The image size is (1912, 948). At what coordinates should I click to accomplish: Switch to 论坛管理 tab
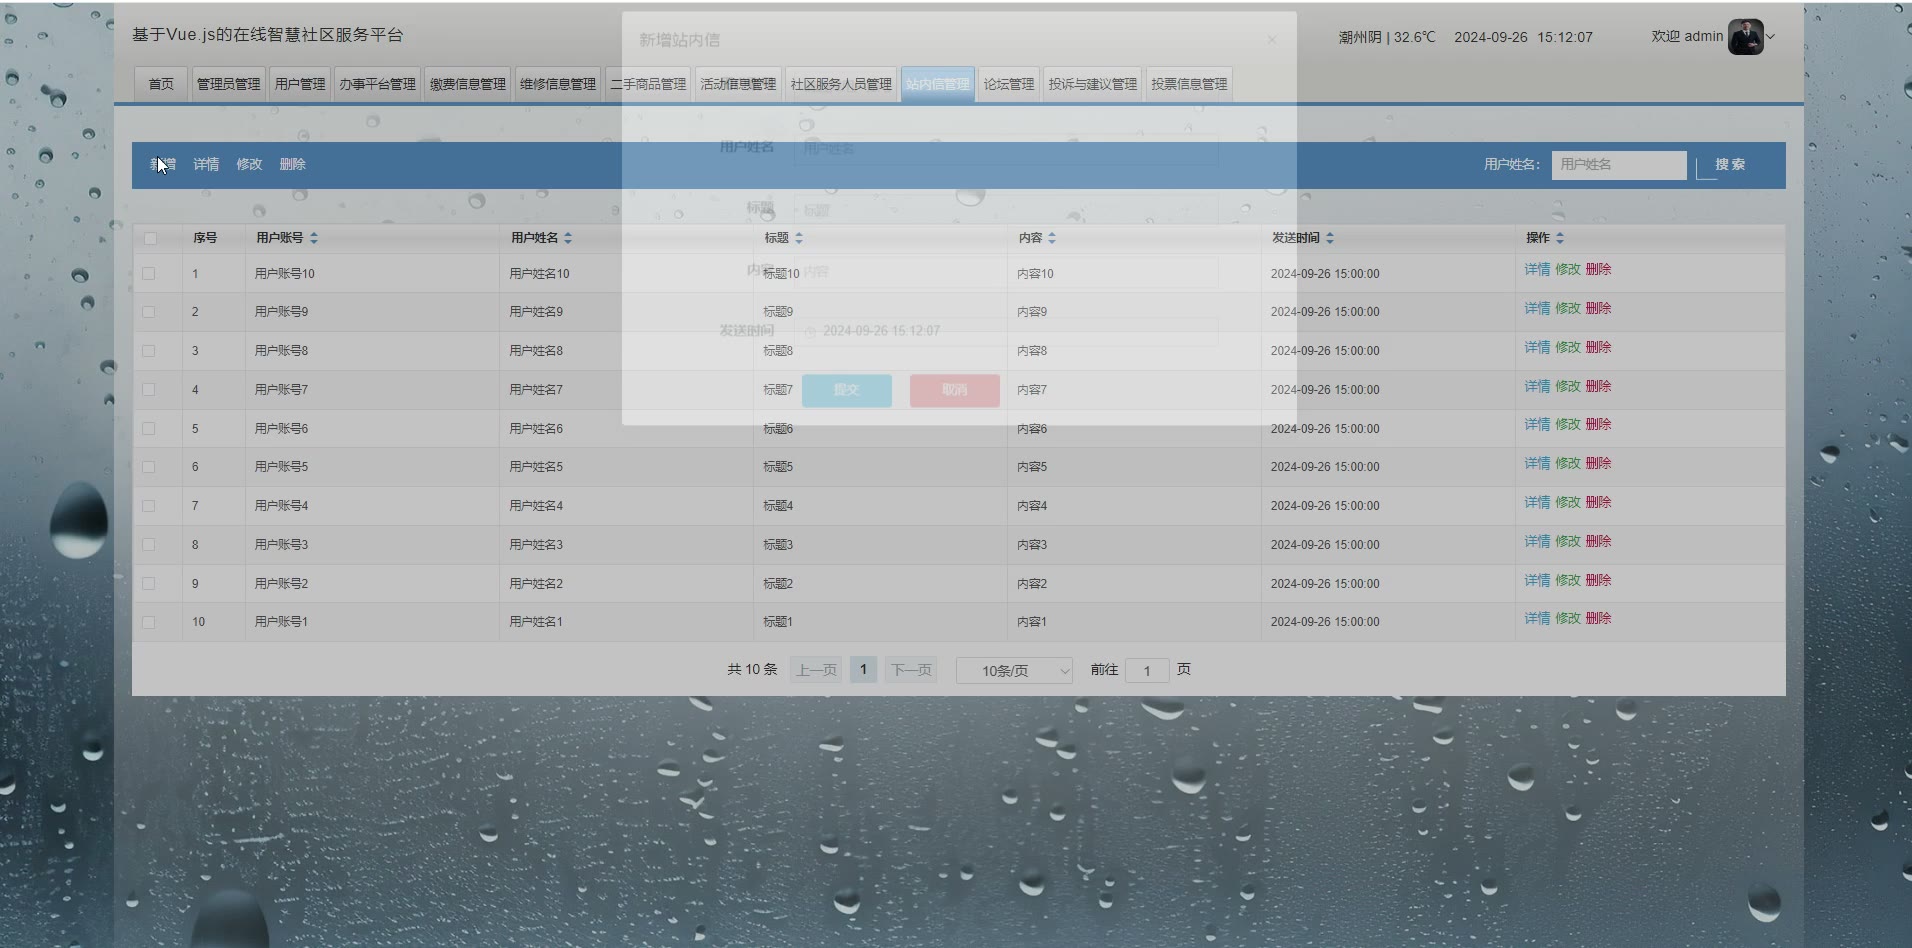click(x=1009, y=84)
